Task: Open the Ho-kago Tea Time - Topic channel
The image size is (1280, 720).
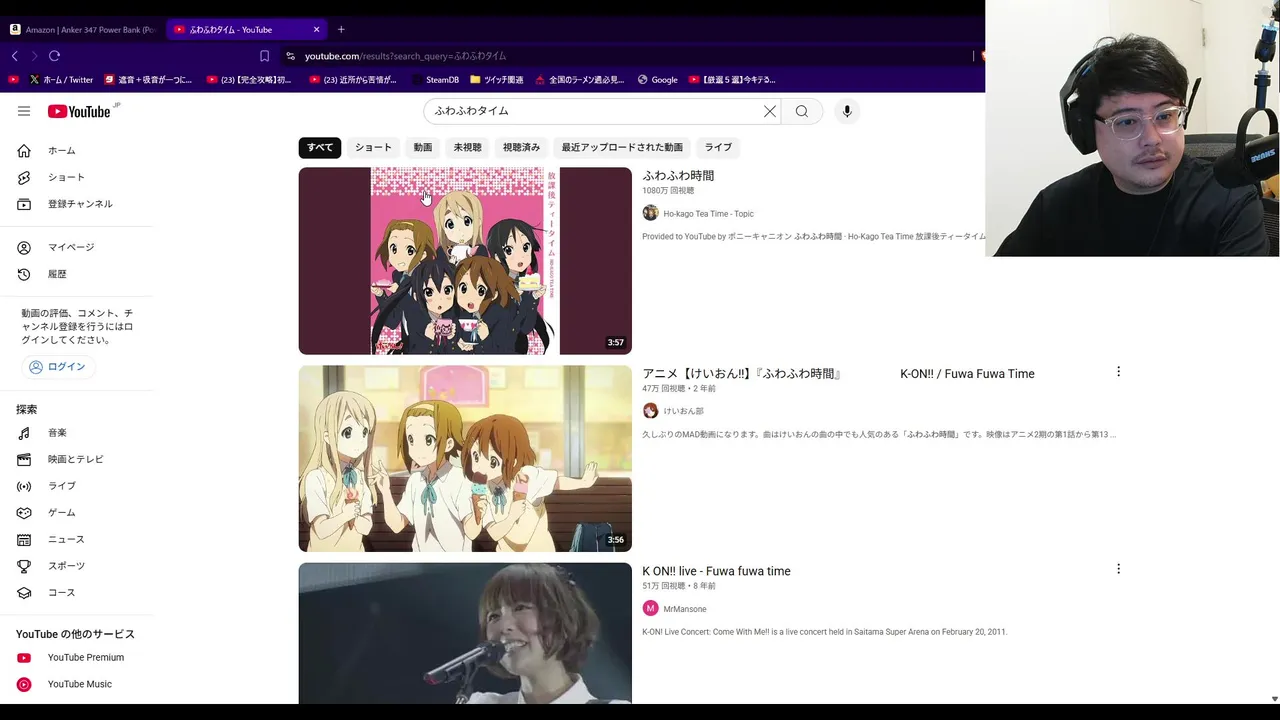Action: 708,214
